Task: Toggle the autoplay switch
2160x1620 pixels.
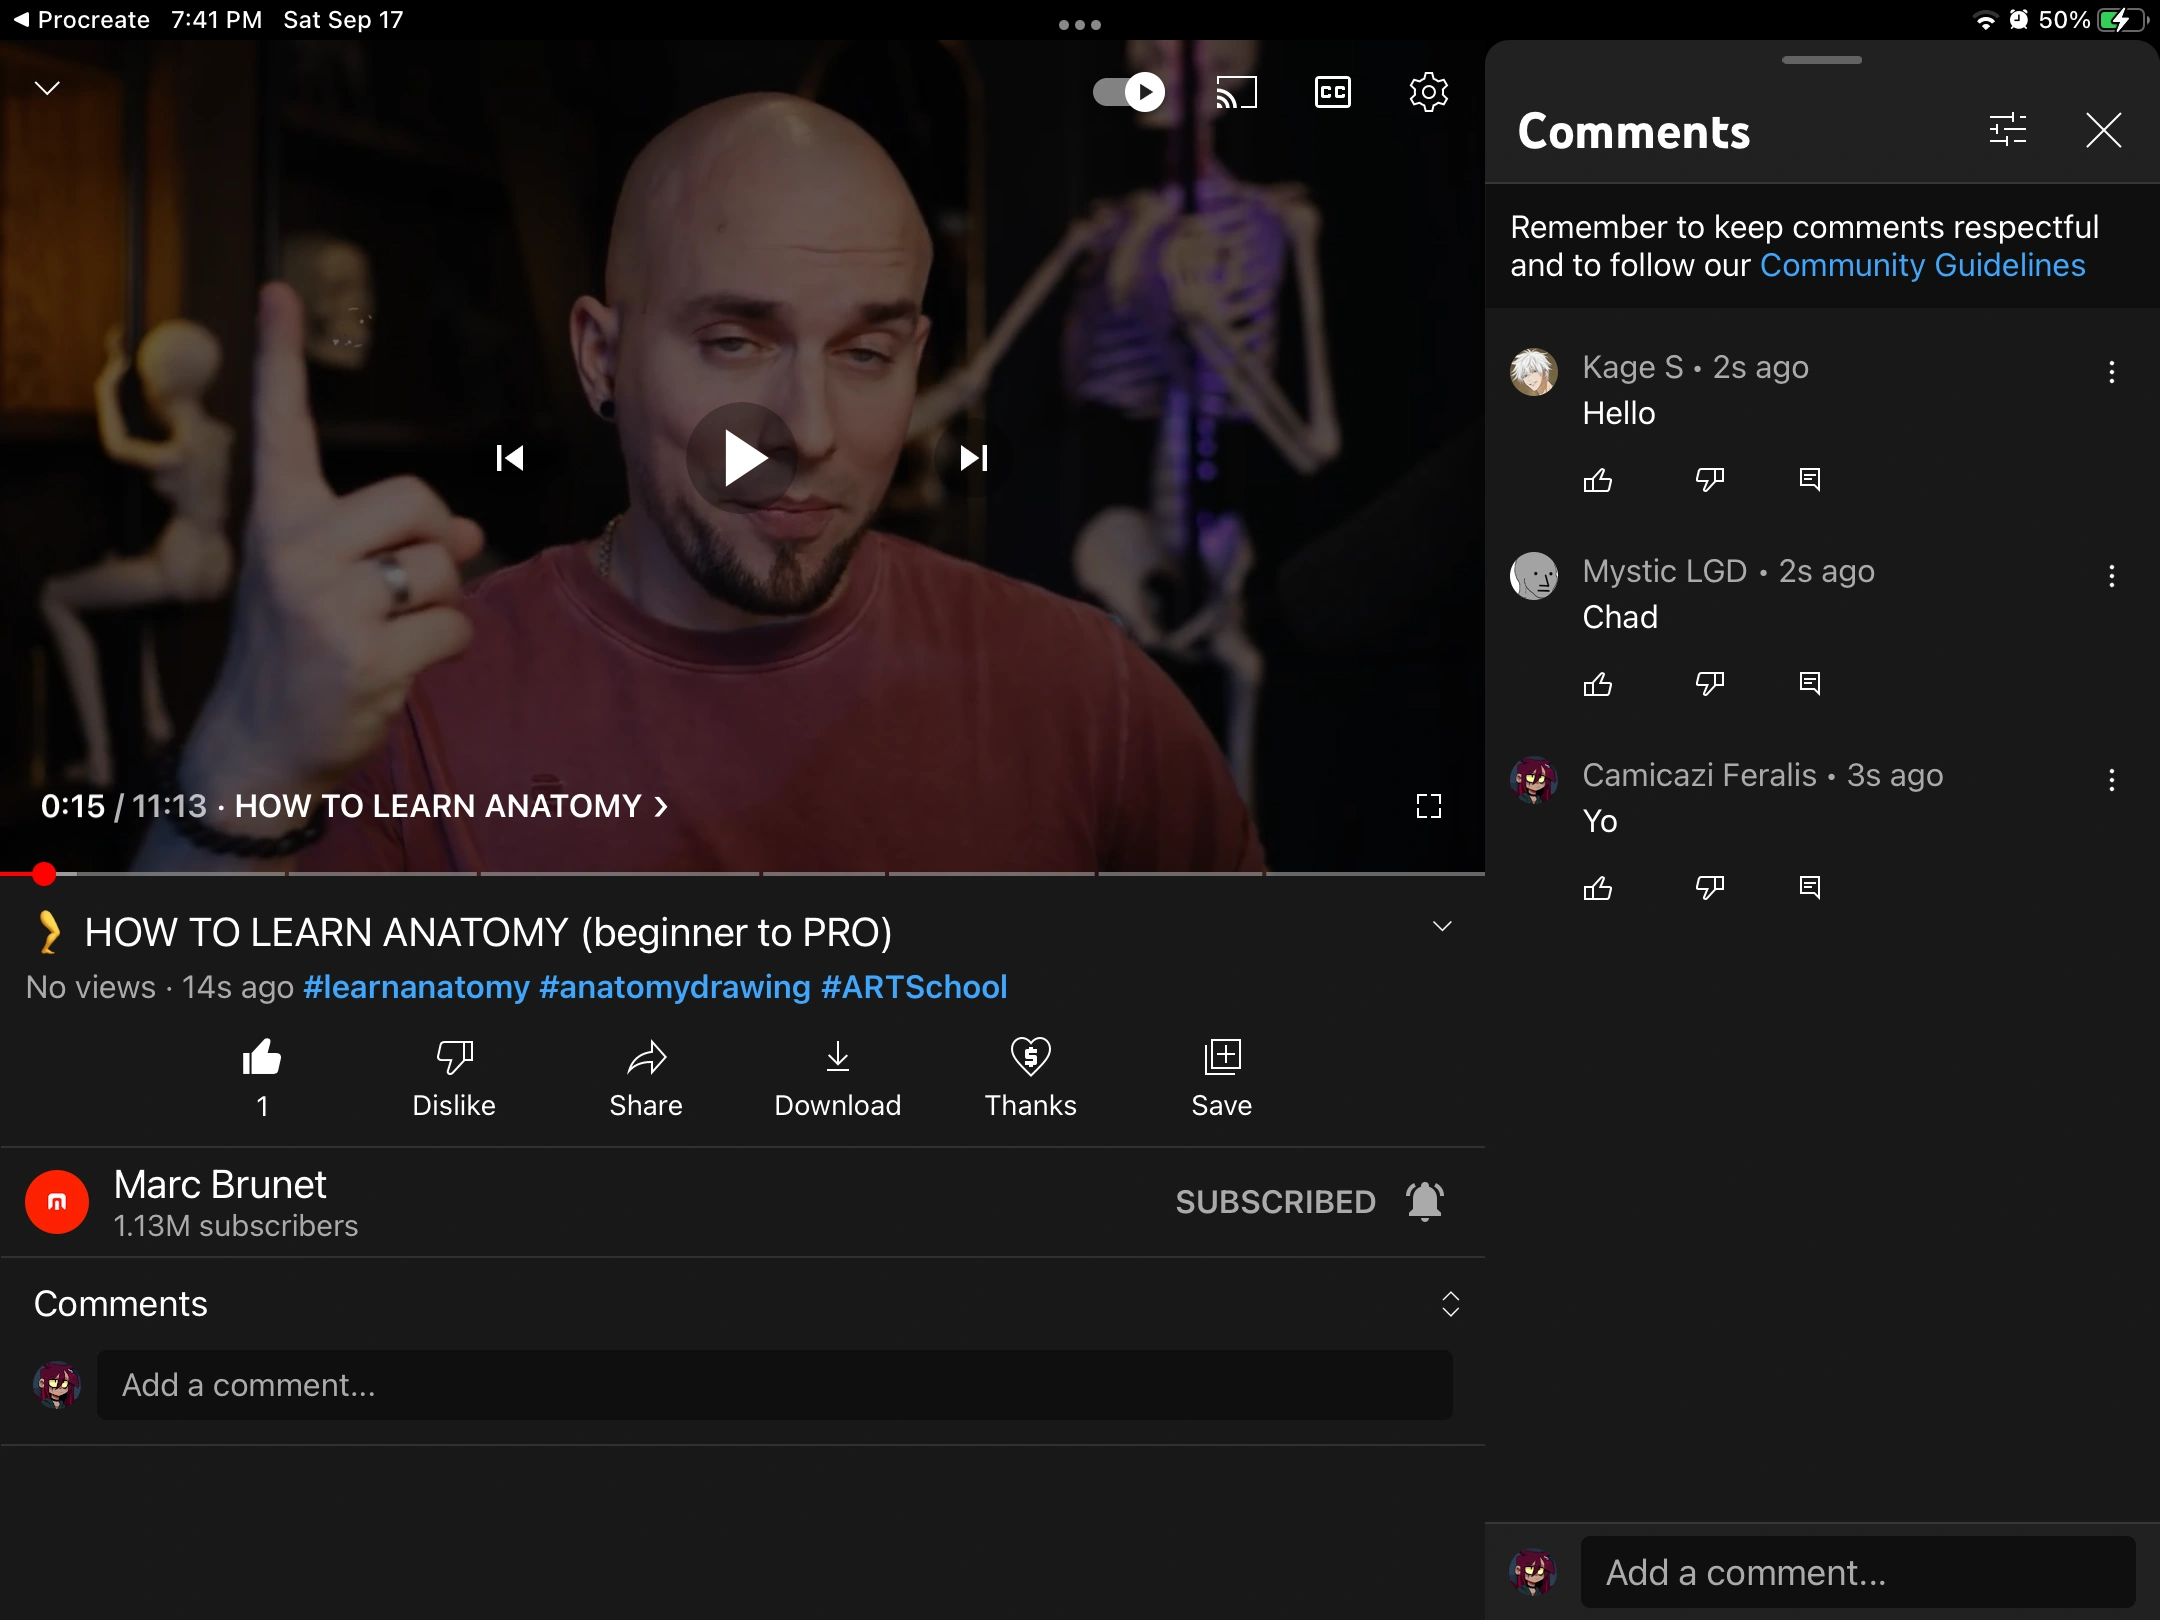Action: pyautogui.click(x=1128, y=93)
